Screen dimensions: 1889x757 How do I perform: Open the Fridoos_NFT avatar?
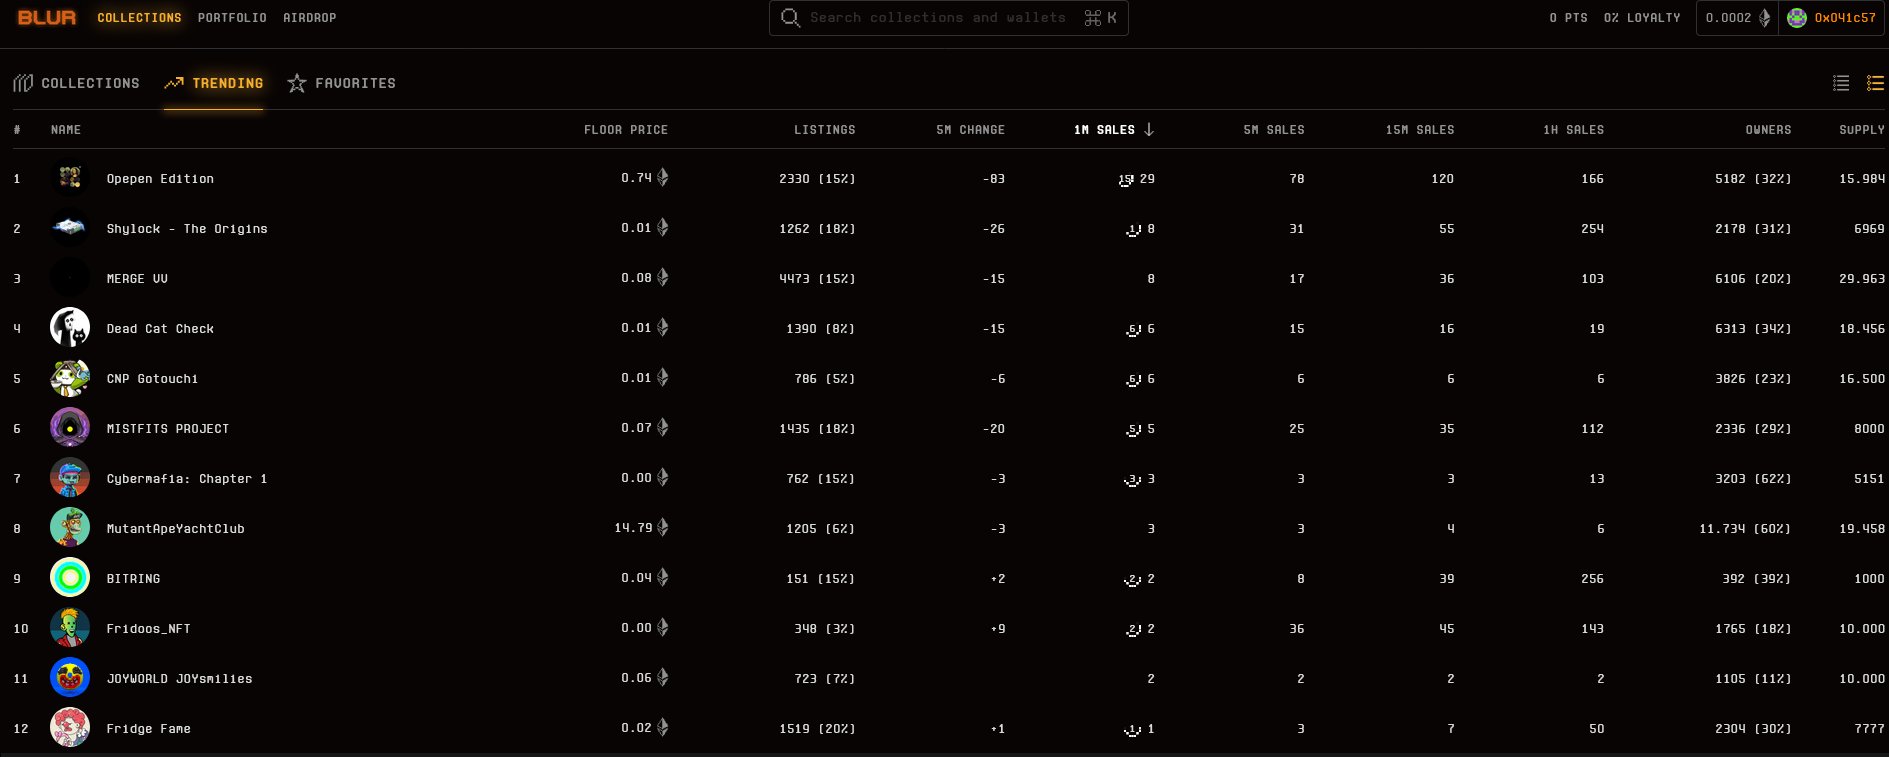tap(70, 628)
